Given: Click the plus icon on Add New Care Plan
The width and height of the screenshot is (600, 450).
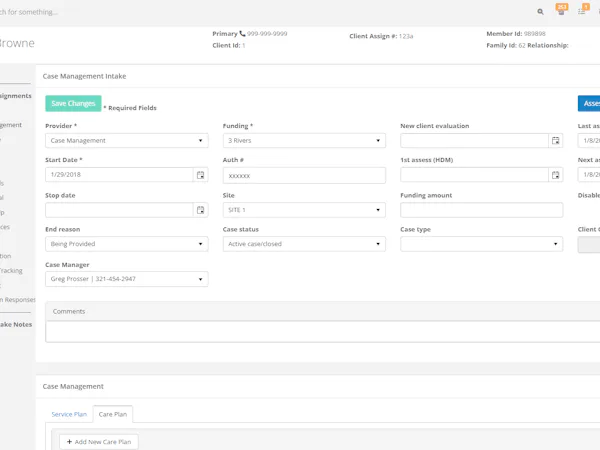Looking at the screenshot, I should 69,442.
